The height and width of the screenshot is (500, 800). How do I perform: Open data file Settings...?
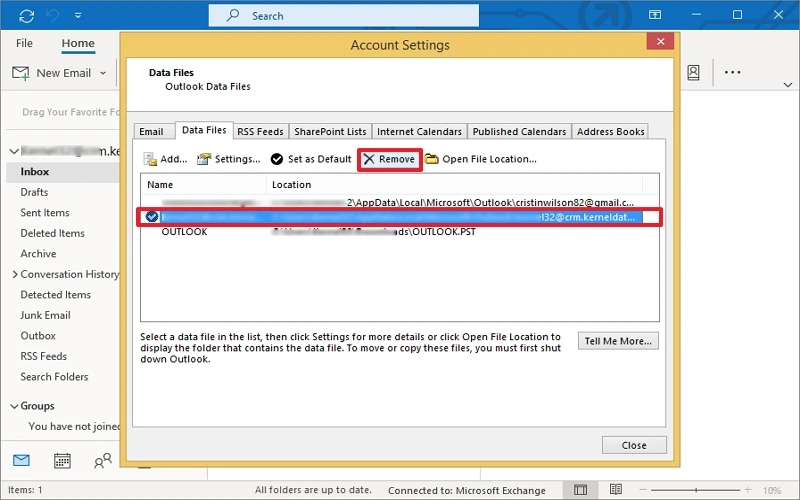229,159
